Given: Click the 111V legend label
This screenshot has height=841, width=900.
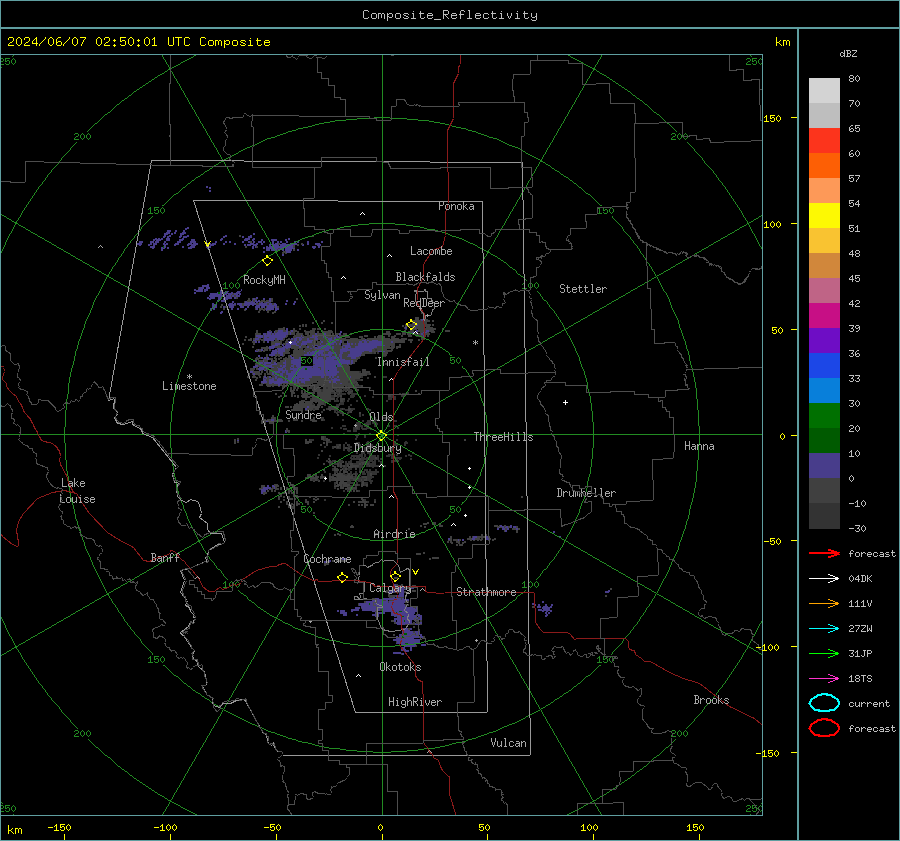Looking at the screenshot, I should [860, 603].
